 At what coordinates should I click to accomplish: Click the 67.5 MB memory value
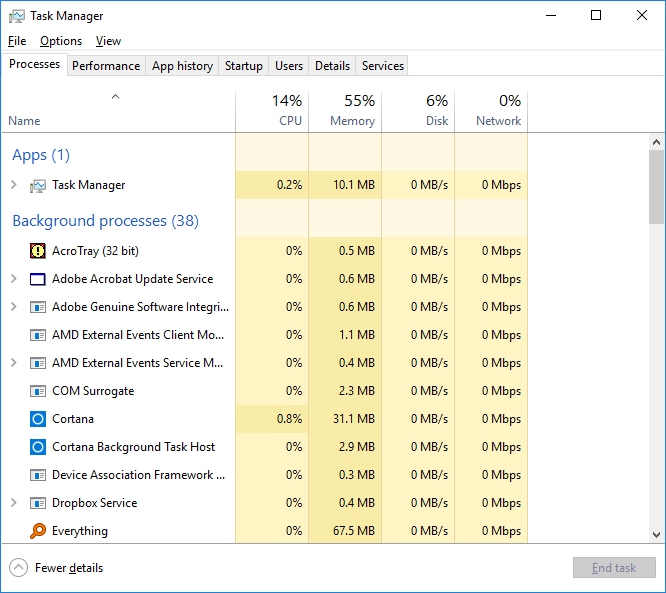[354, 531]
